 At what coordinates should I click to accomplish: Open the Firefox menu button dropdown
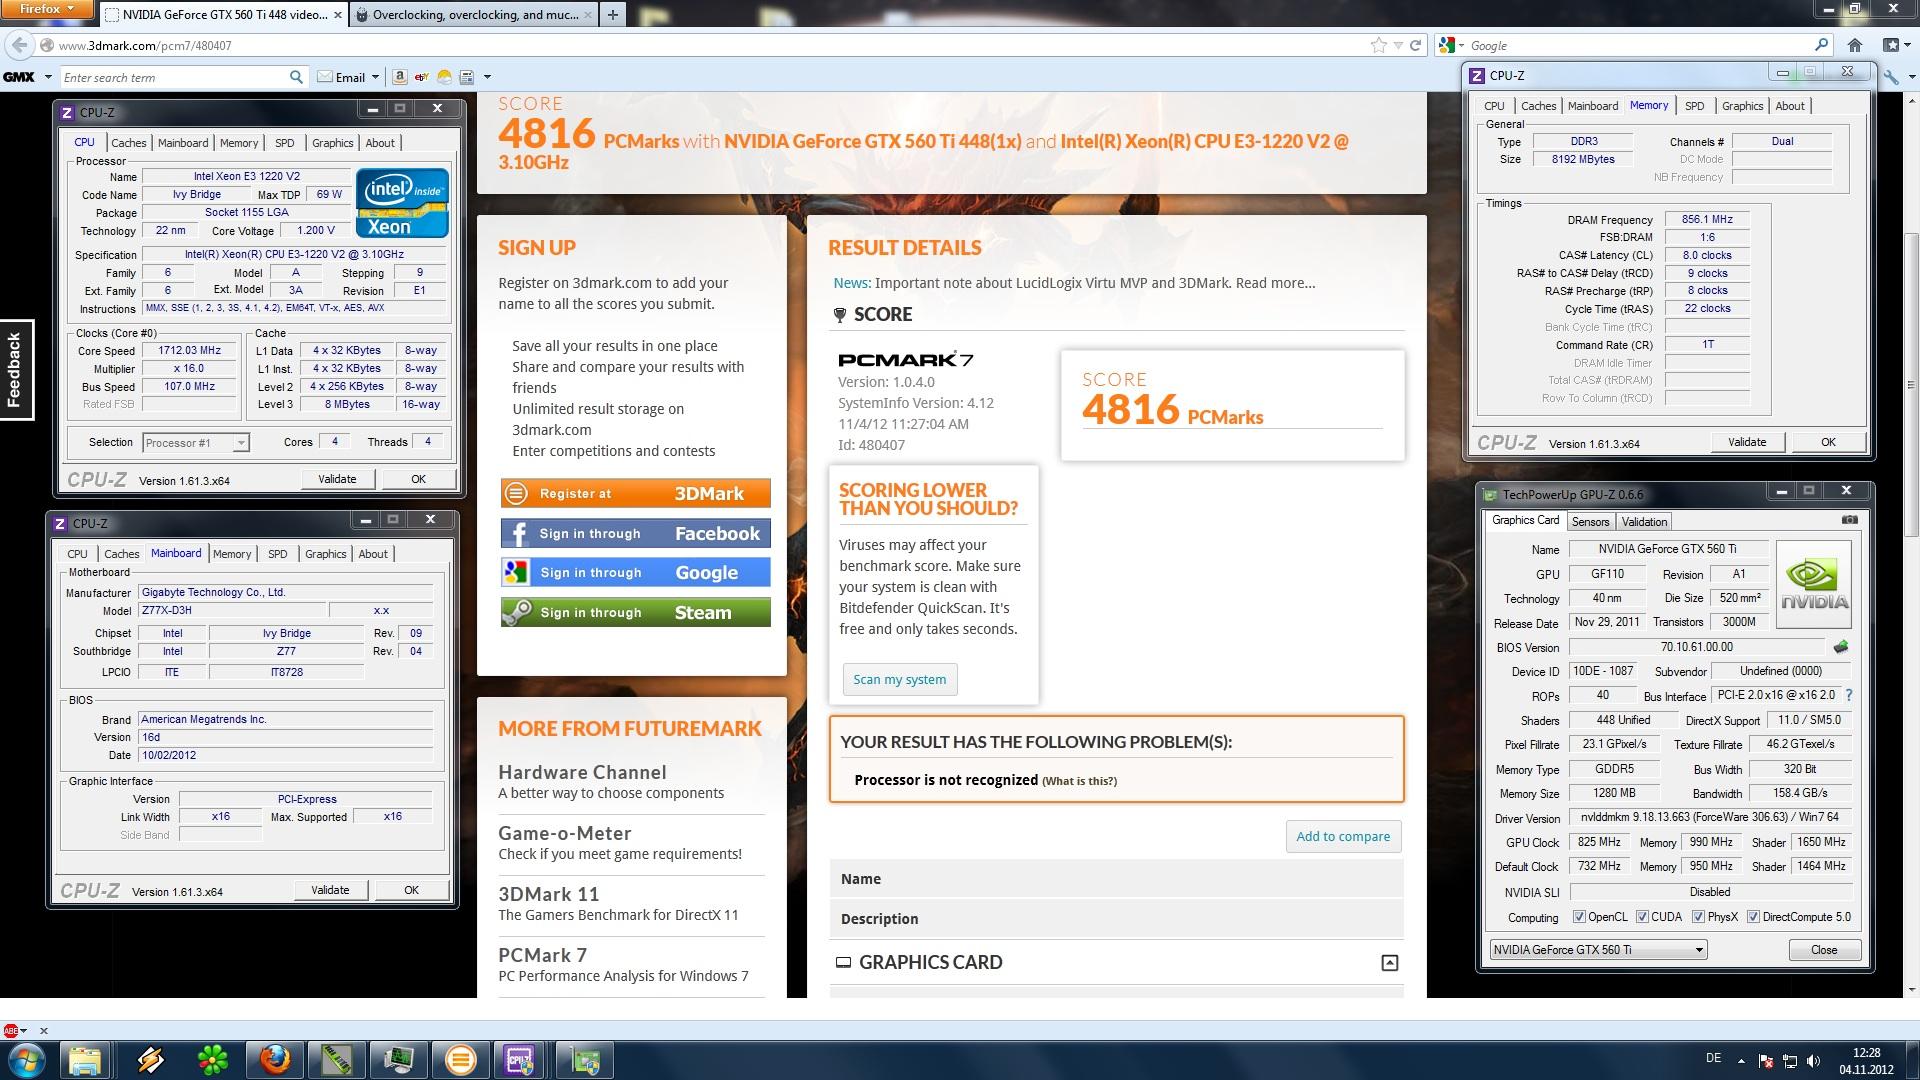pos(48,9)
